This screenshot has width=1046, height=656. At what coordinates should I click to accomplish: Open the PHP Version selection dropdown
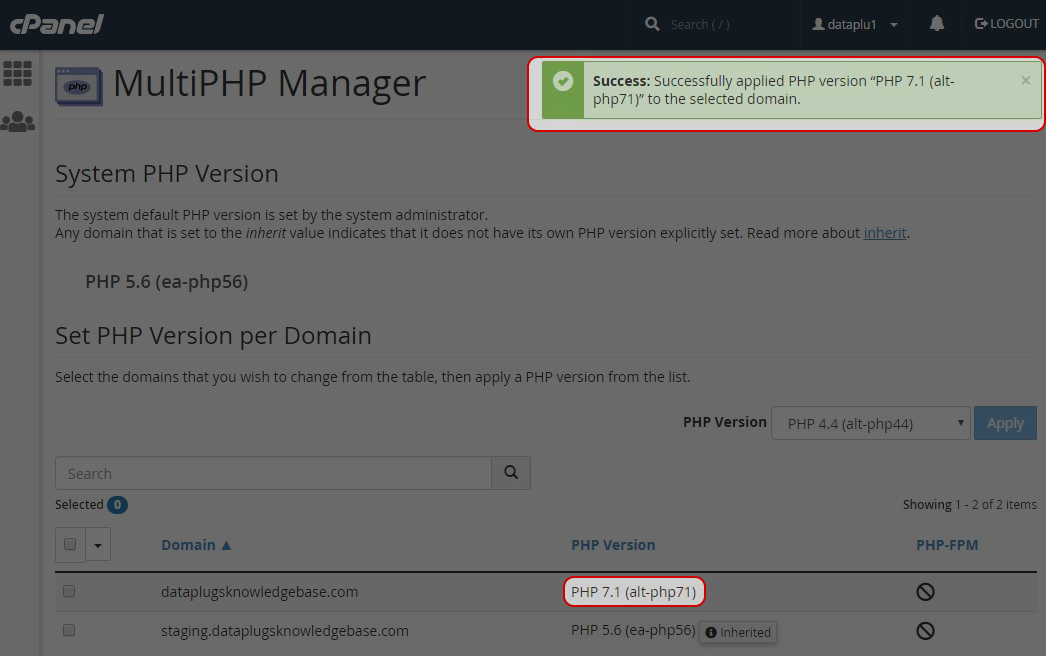tap(870, 422)
